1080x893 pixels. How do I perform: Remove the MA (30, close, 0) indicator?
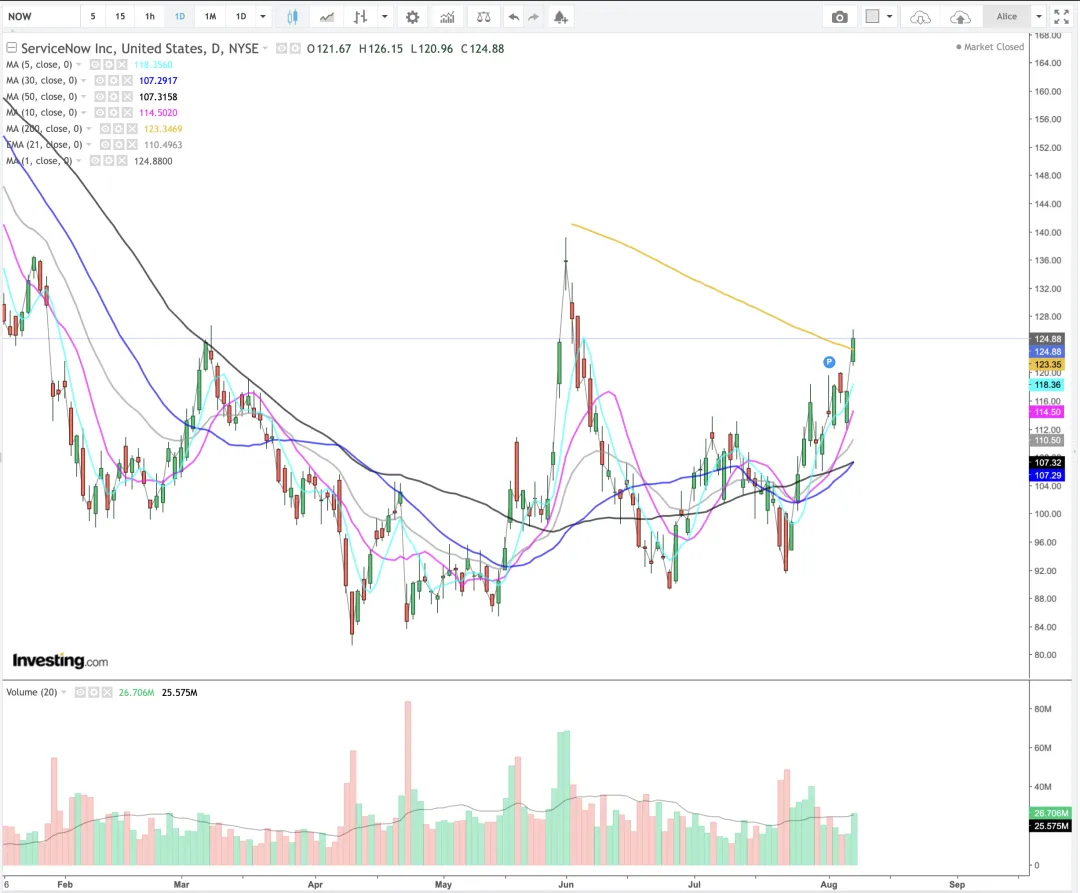click(127, 81)
